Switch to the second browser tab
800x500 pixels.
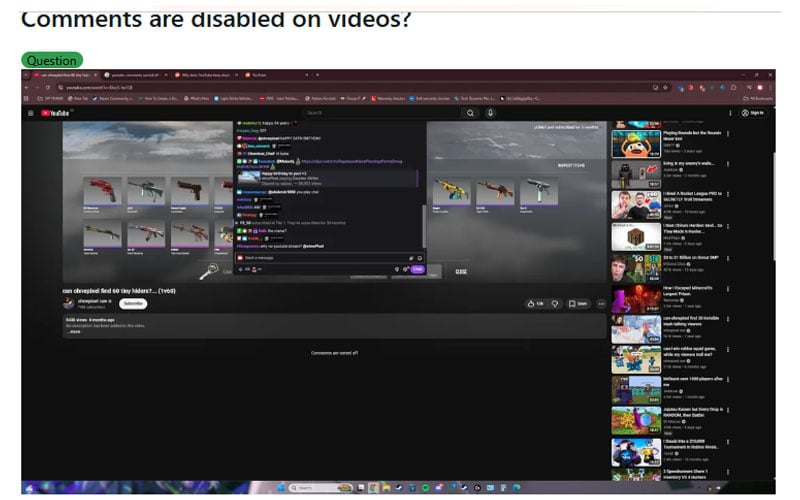coord(137,75)
